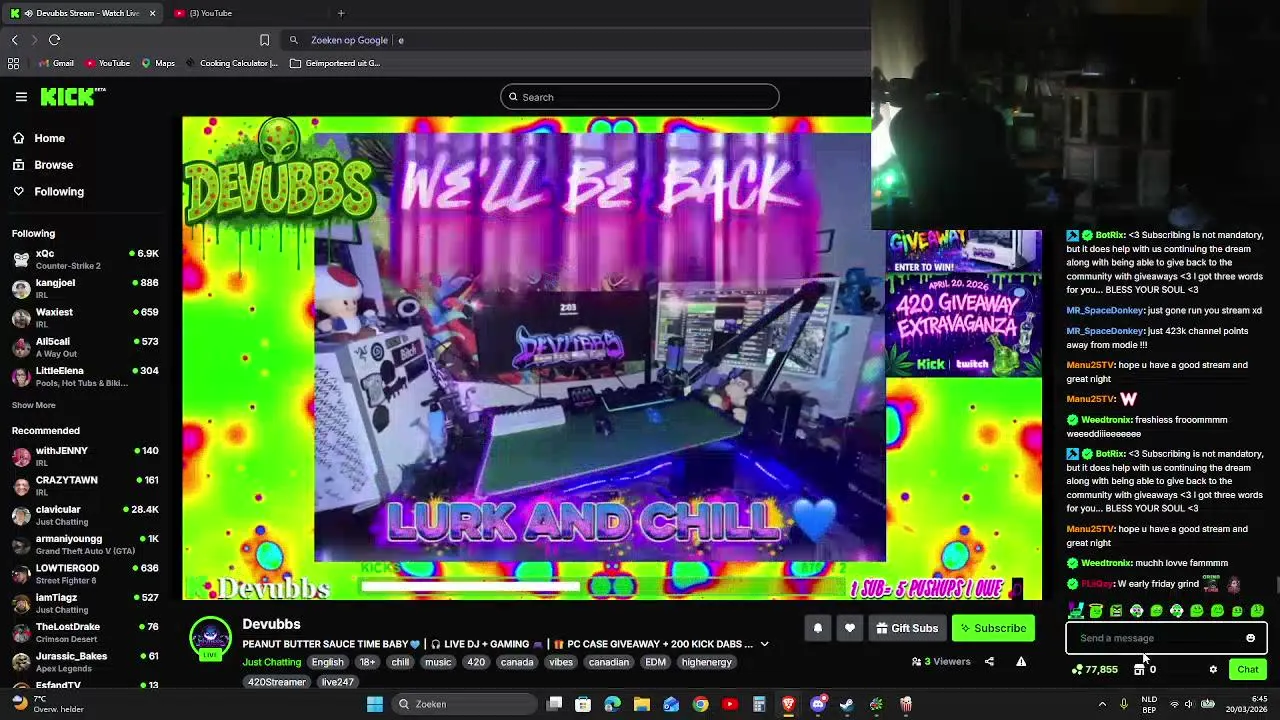Click the Gift Subs button
The image size is (1280, 720).
coord(907,628)
